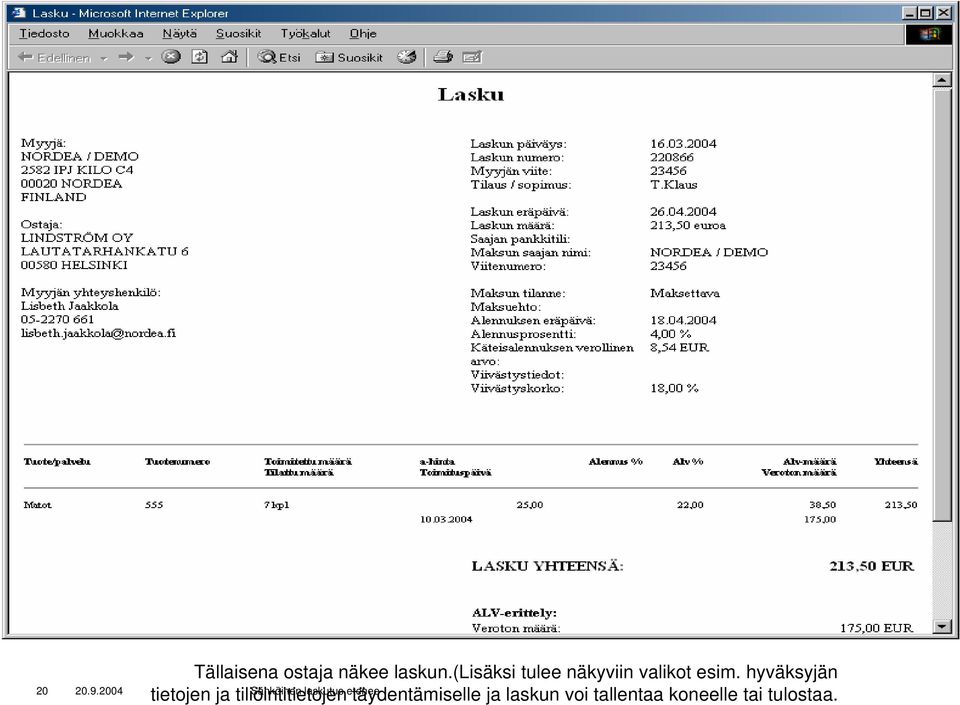Image resolution: width=960 pixels, height=705 pixels.
Task: Click the discount due date 18.04.2004
Action: click(683, 320)
